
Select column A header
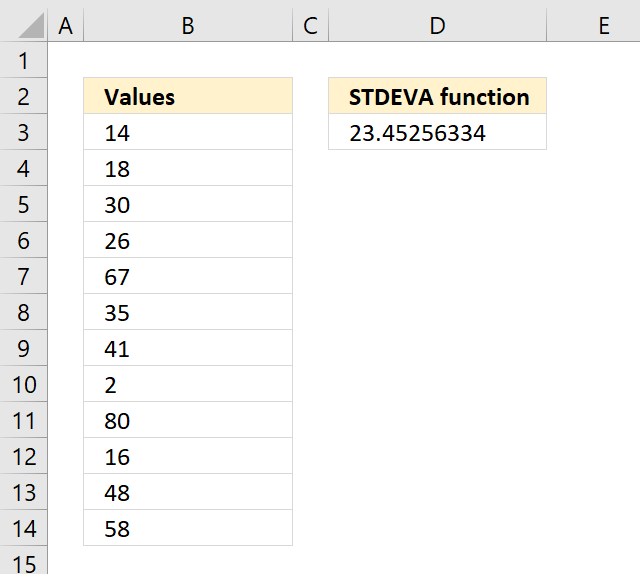(66, 26)
